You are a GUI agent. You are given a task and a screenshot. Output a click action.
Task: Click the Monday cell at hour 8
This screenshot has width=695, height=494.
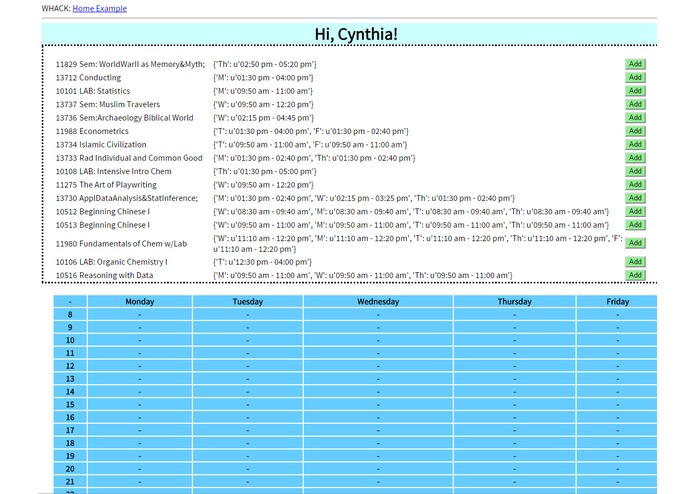140,315
